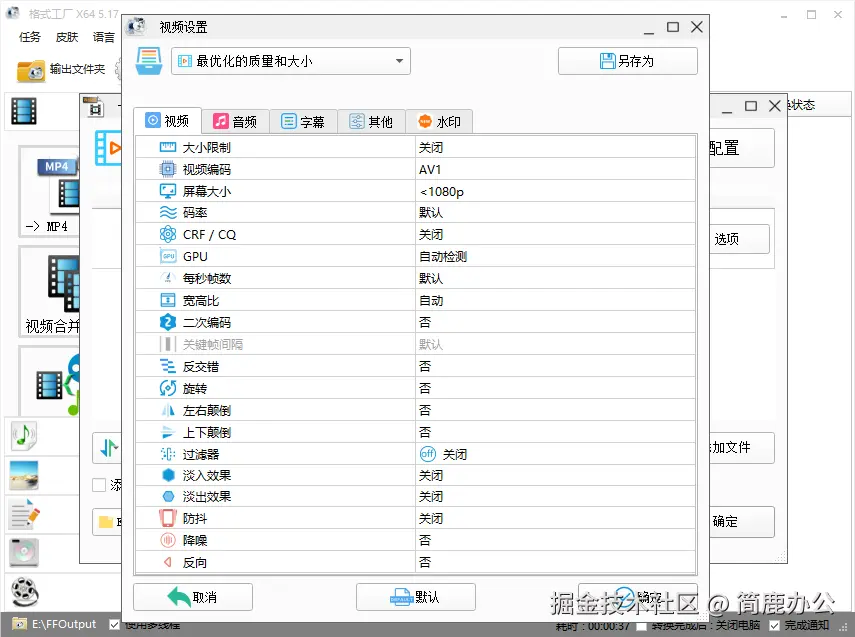Toggle the filter (过滤器) off switch
This screenshot has height=637, width=855.
pos(427,453)
